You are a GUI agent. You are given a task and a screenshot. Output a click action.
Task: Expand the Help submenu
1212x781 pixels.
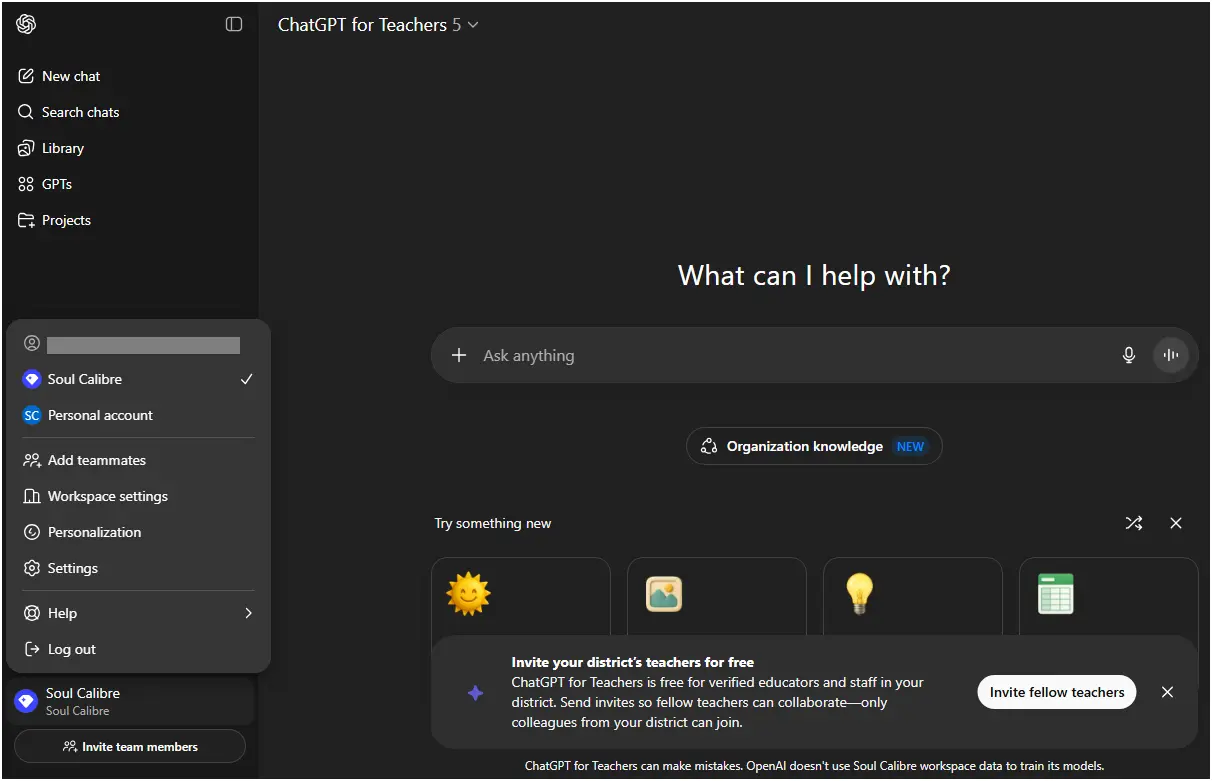(138, 613)
